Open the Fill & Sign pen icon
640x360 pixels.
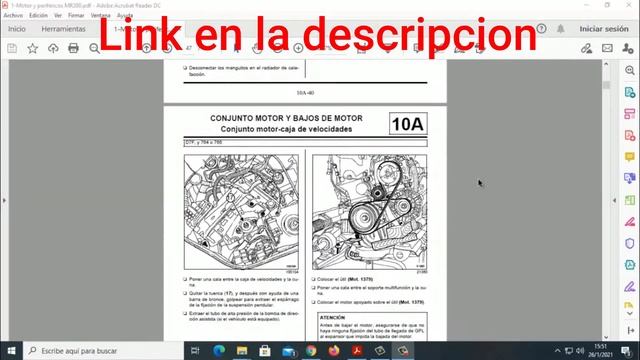(629, 287)
